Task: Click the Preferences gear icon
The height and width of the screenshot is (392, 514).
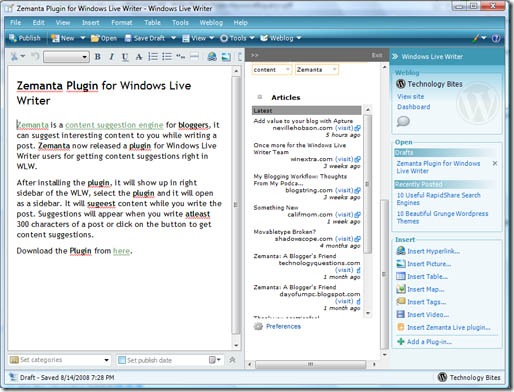Action: [258, 326]
